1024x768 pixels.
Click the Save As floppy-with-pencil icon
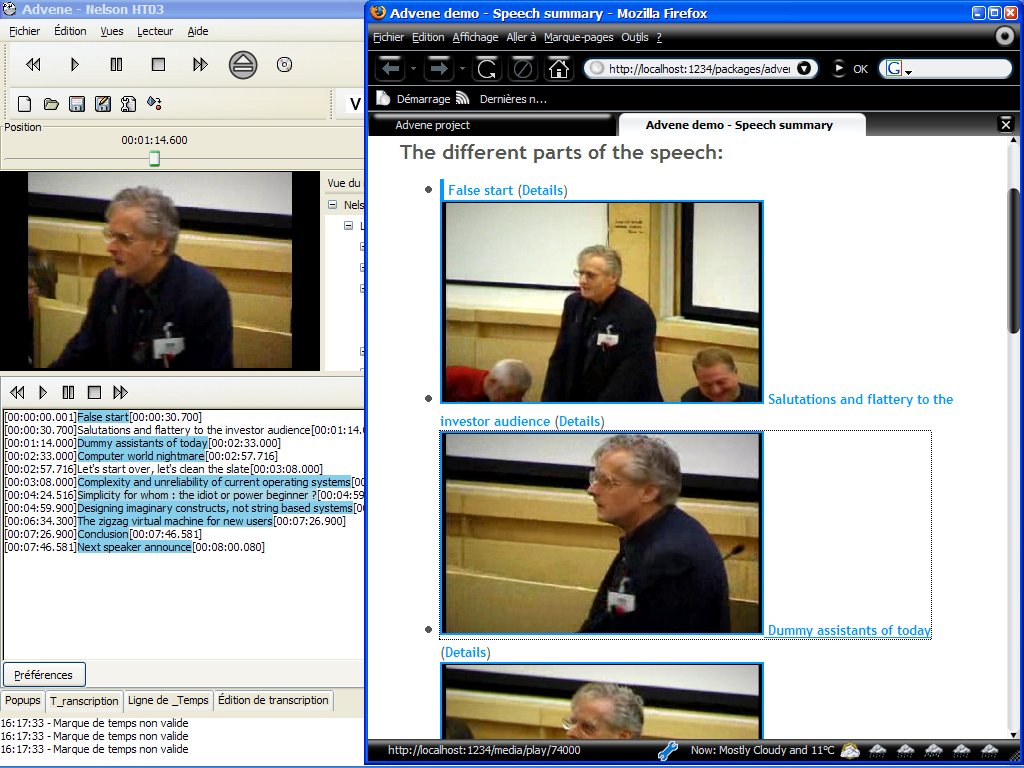tap(103, 104)
